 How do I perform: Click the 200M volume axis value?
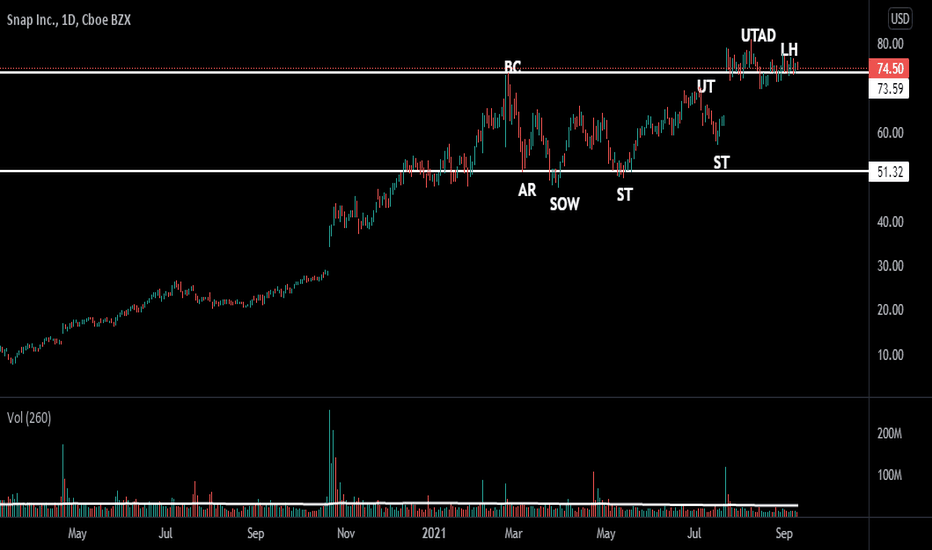pyautogui.click(x=889, y=433)
